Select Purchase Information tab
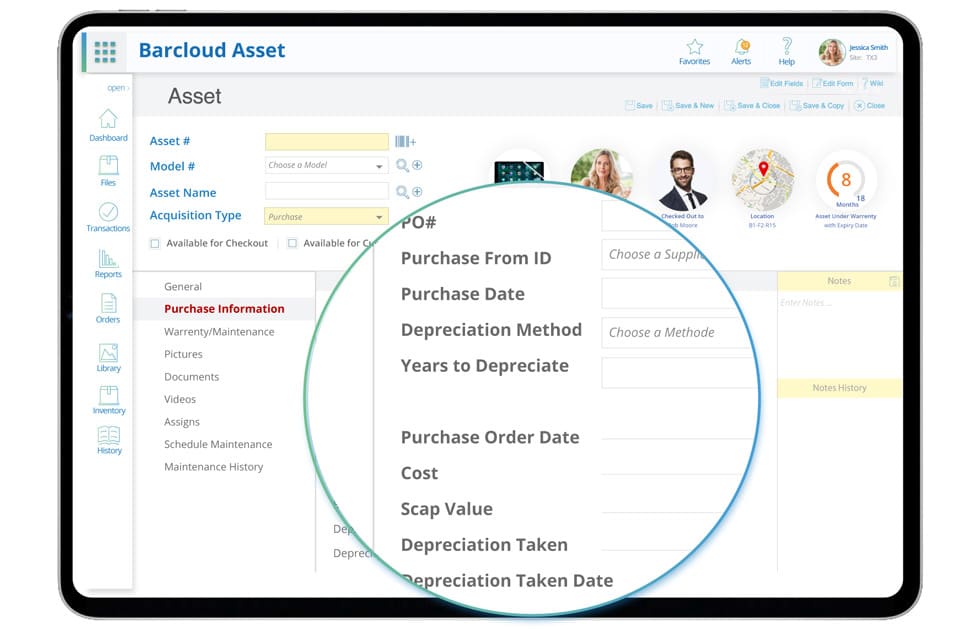This screenshot has width=977, height=629. click(224, 309)
